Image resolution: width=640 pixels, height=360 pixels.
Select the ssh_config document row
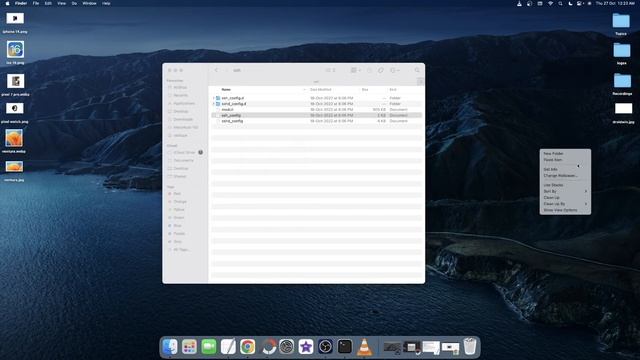[x=316, y=115]
